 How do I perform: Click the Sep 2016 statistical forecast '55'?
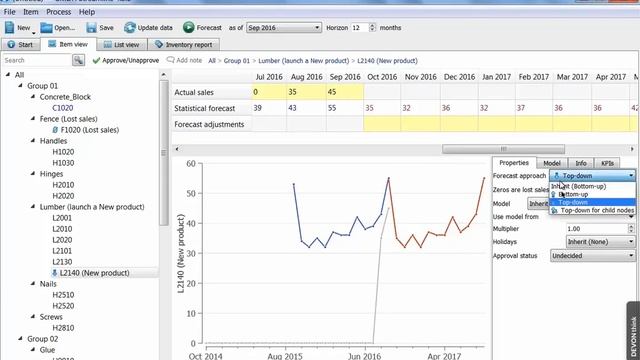pos(345,108)
